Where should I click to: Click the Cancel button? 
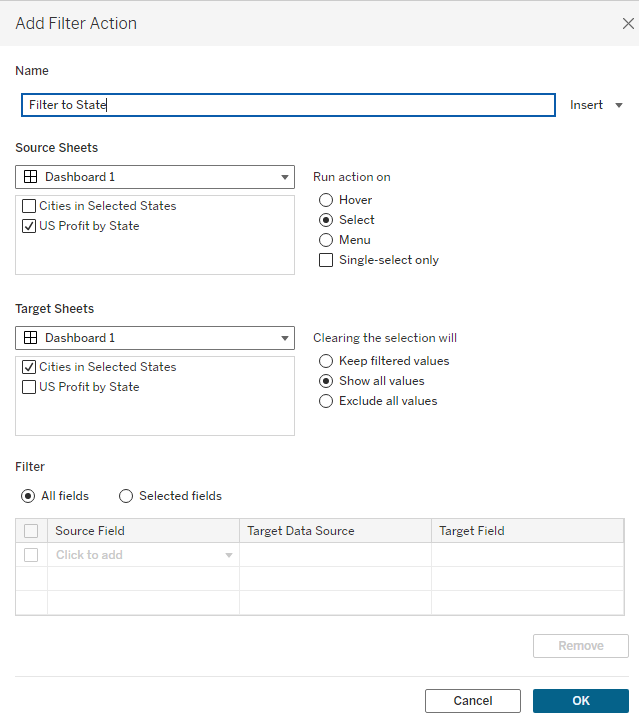coord(473,701)
